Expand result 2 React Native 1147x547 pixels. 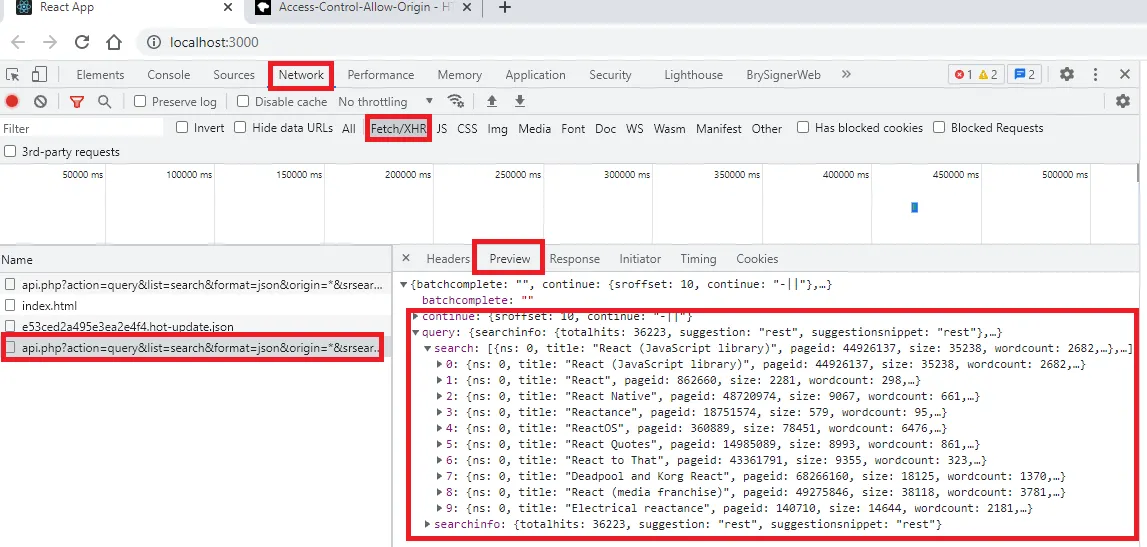point(440,396)
